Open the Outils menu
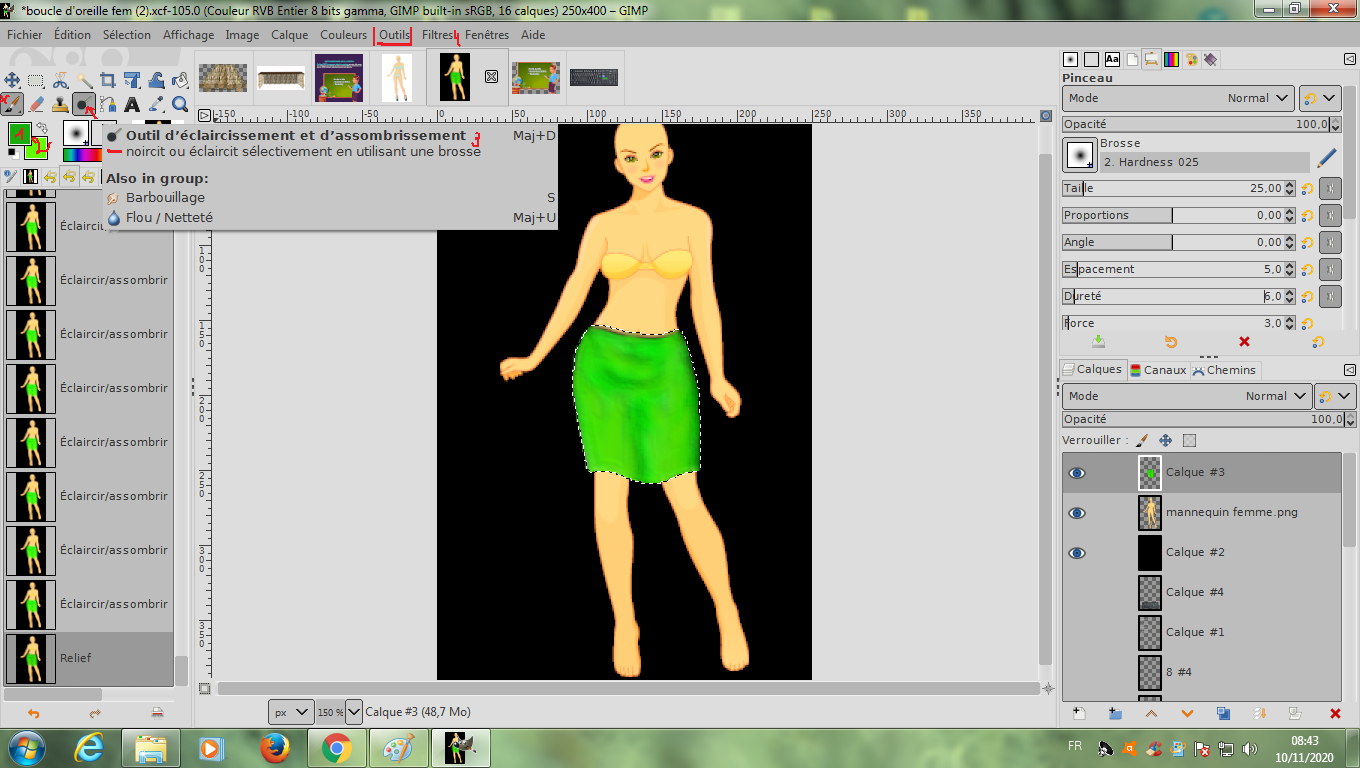Image resolution: width=1360 pixels, height=768 pixels. 394,34
